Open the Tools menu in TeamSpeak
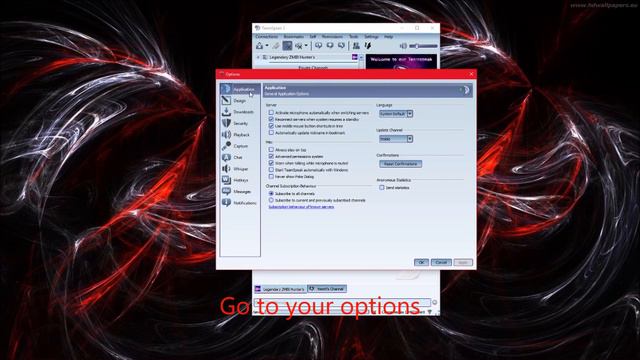This screenshot has width=640, height=360. coord(353,37)
